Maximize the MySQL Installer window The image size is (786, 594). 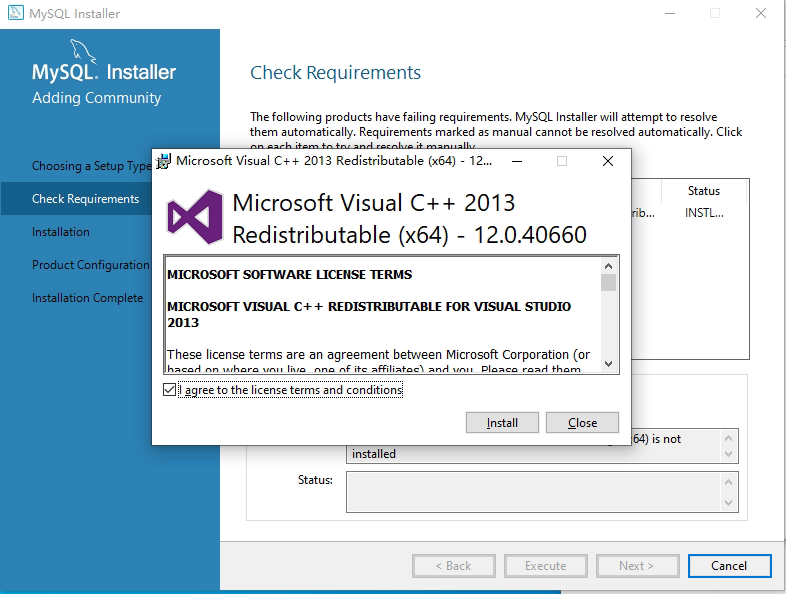(x=715, y=14)
